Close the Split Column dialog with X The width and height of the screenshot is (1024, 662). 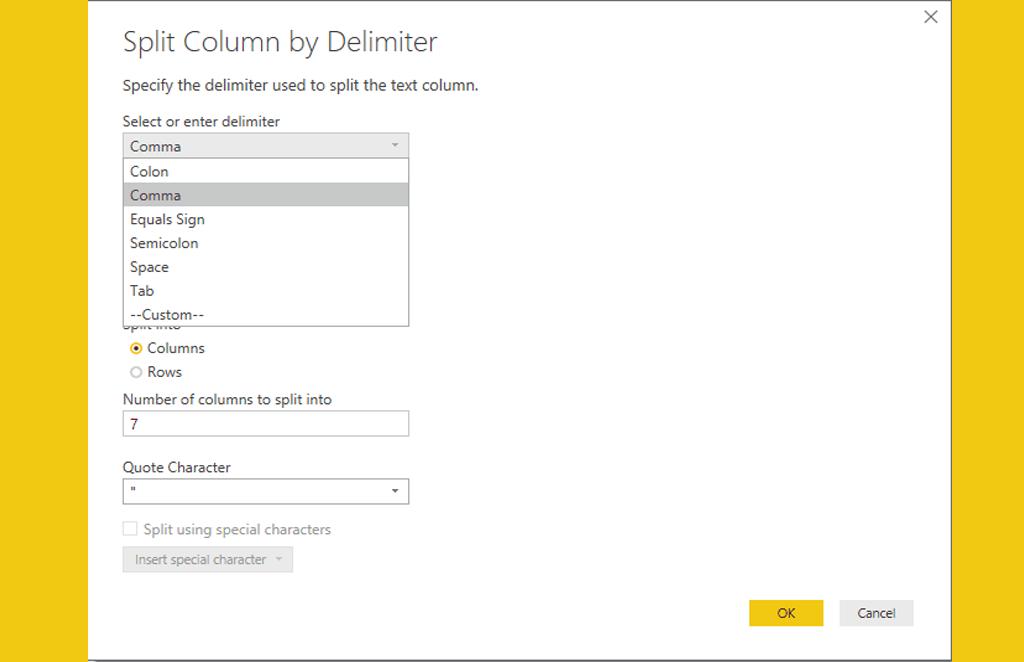point(931,17)
